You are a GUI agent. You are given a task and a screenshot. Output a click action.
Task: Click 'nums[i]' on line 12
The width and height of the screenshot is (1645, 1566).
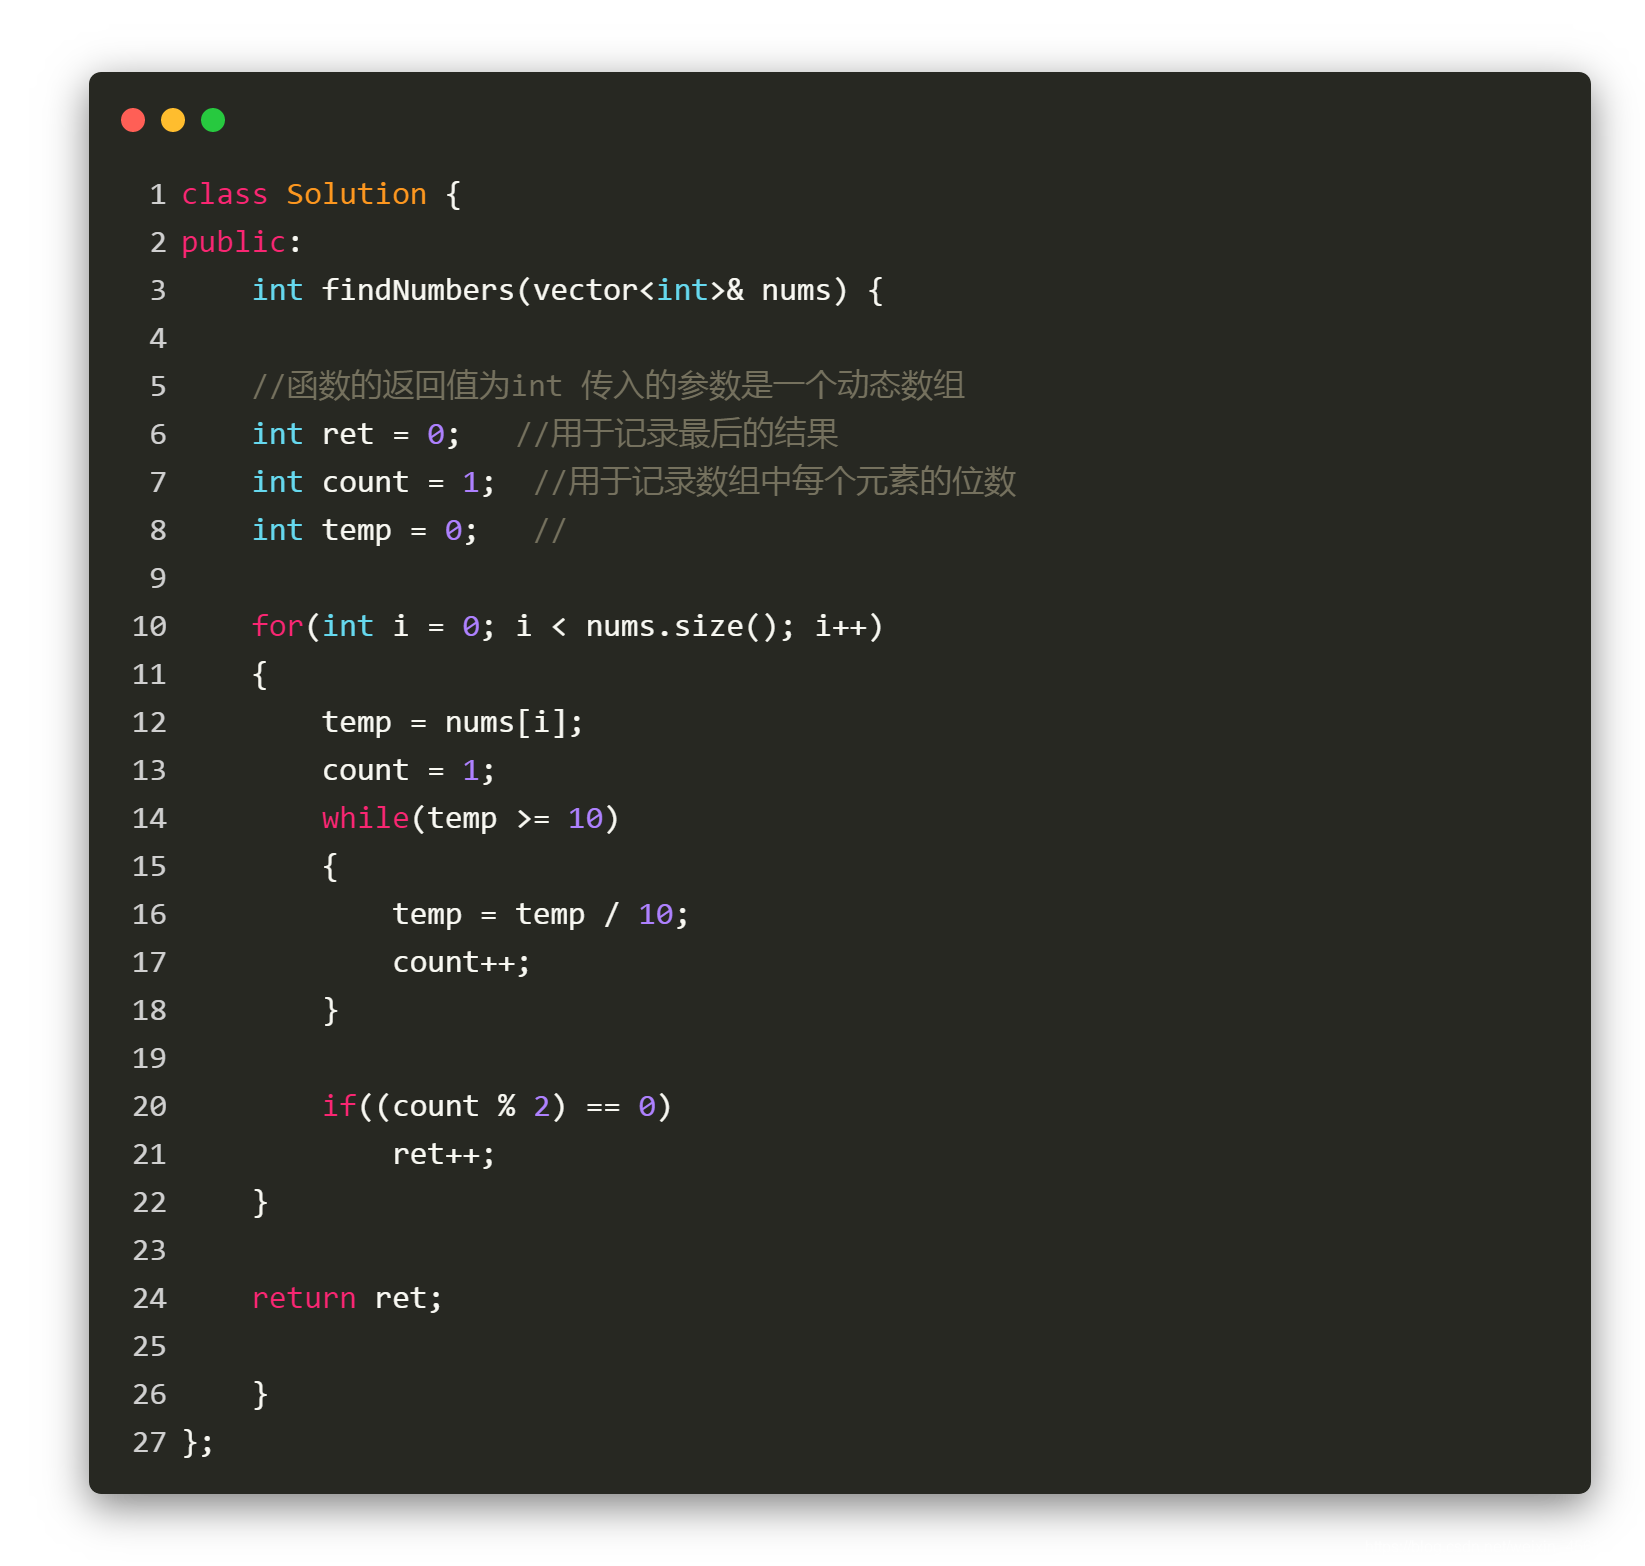(506, 722)
